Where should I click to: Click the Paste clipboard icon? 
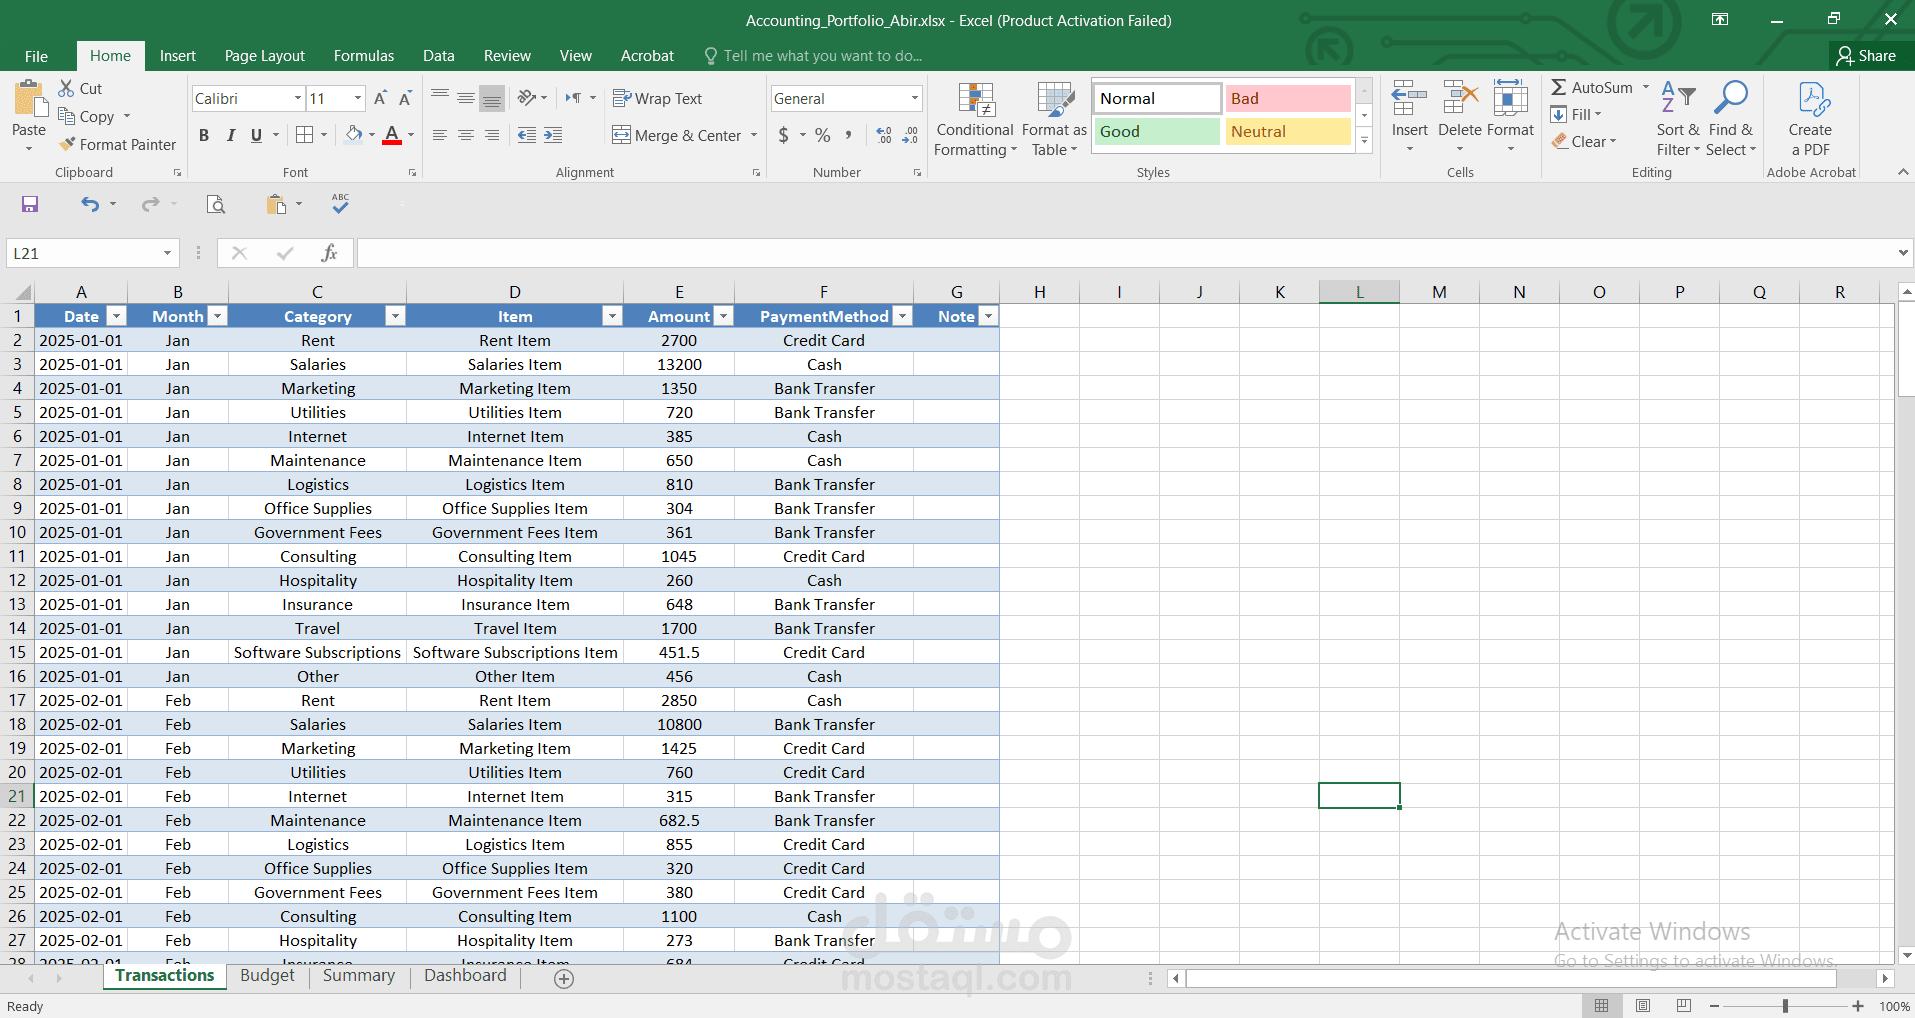point(29,101)
